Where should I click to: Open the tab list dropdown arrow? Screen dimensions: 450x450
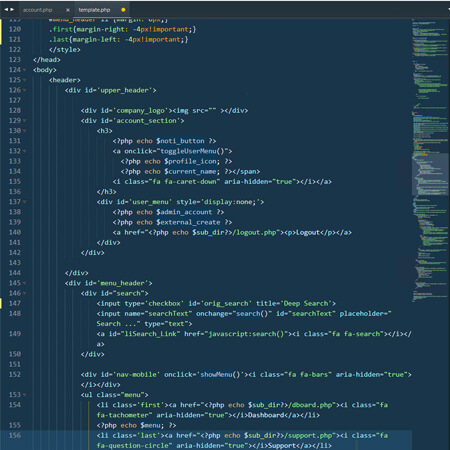click(x=448, y=10)
